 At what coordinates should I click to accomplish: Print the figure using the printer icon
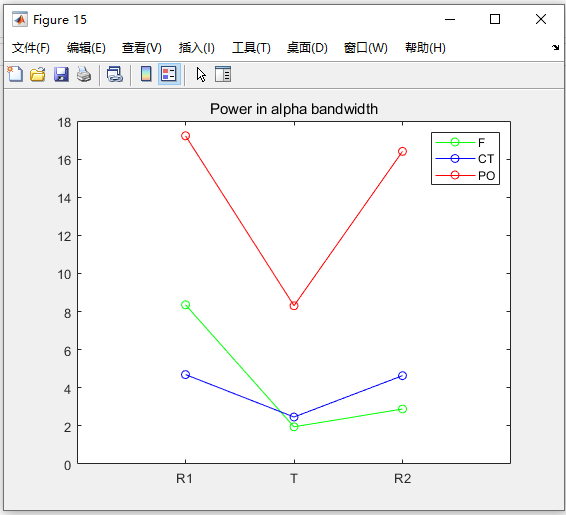(84, 74)
